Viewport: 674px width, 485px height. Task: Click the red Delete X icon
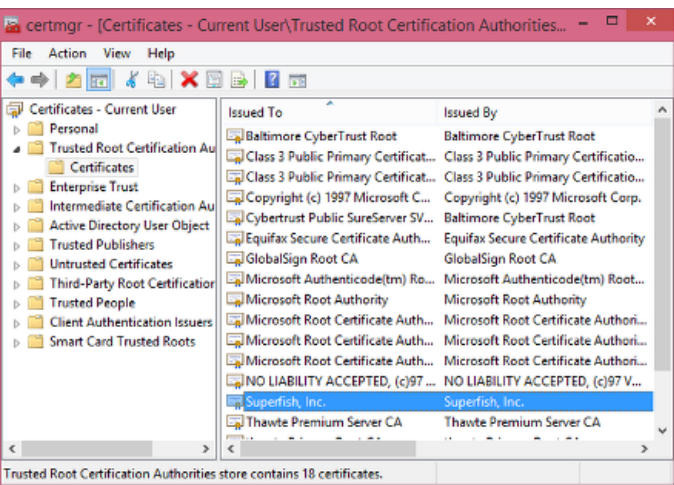188,80
